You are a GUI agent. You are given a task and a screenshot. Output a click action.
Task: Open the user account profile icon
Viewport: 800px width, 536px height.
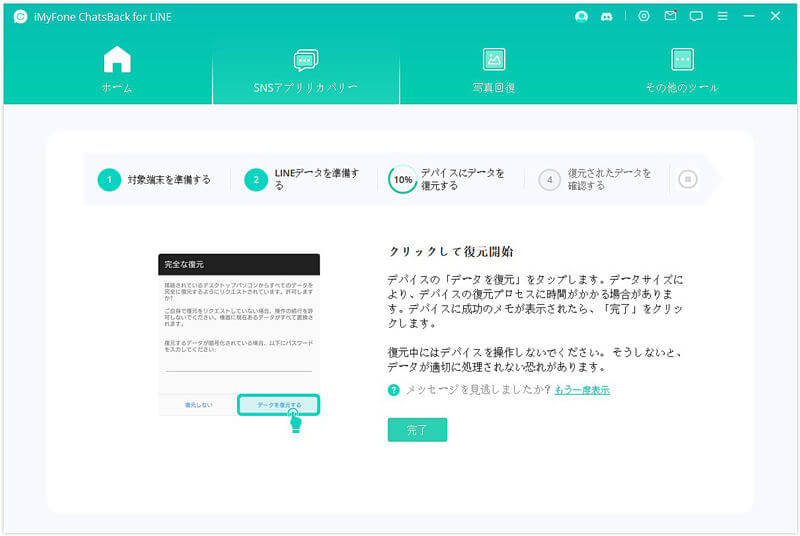581,17
